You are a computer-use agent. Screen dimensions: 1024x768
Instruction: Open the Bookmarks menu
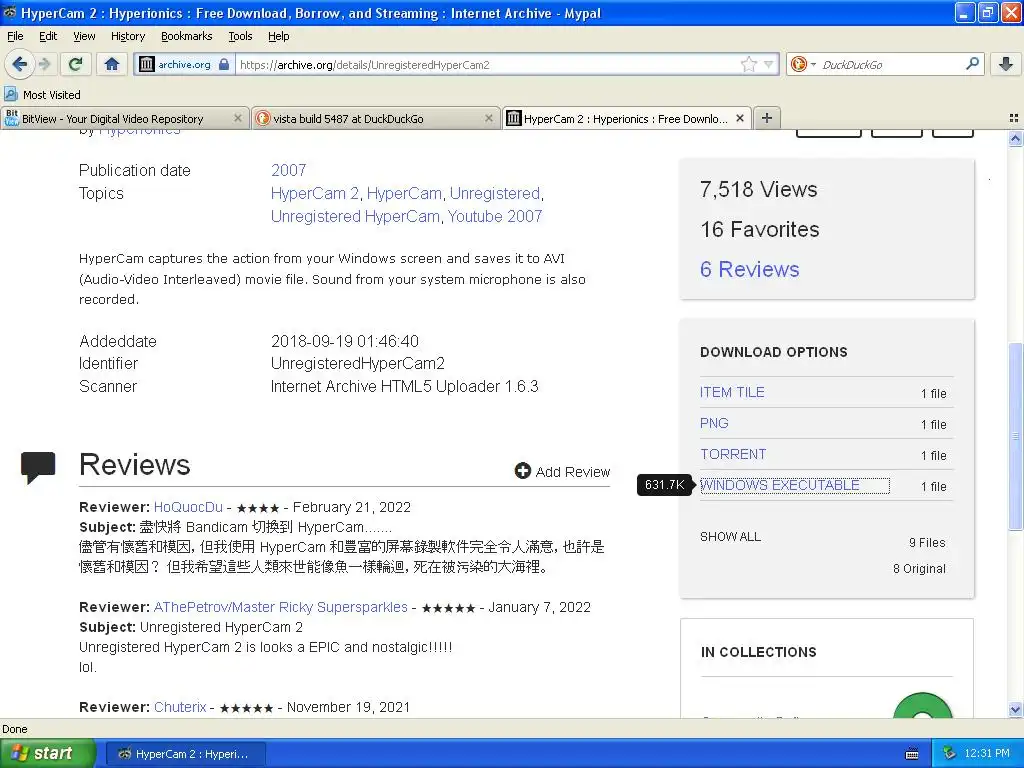click(x=187, y=36)
